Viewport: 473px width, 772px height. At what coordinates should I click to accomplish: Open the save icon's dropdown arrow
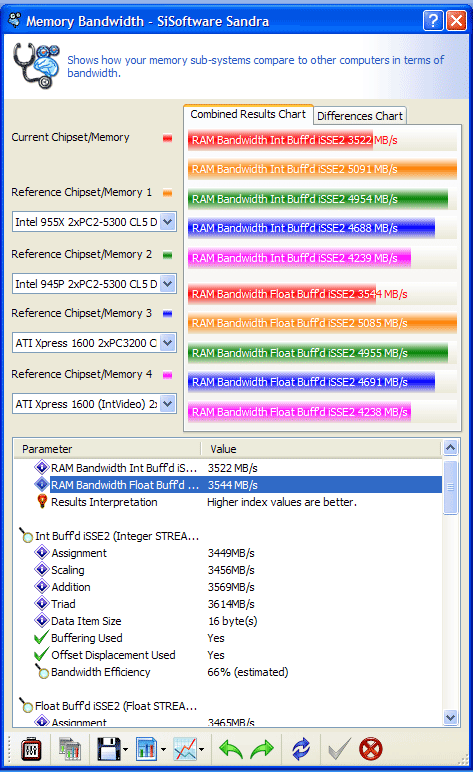125,750
